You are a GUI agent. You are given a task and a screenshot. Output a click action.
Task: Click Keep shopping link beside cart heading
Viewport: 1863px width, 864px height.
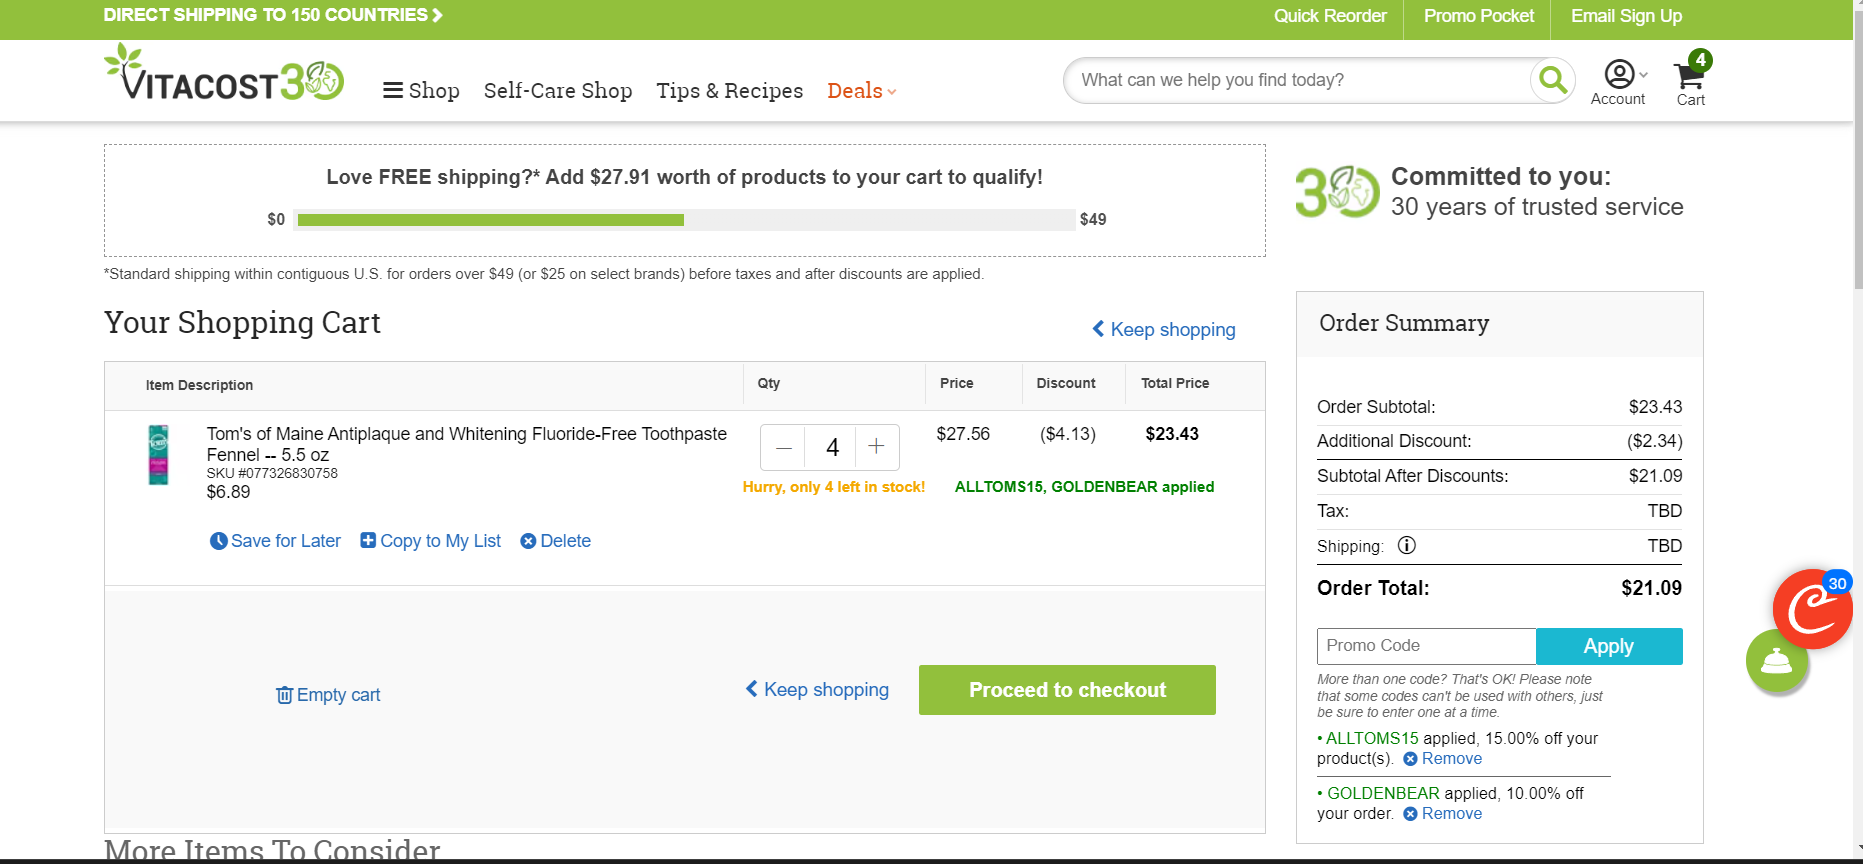1164,330
